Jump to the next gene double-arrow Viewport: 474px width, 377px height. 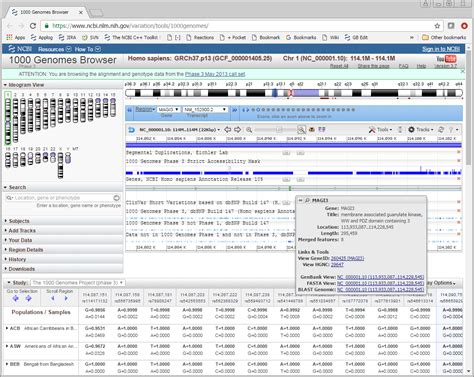point(235,110)
